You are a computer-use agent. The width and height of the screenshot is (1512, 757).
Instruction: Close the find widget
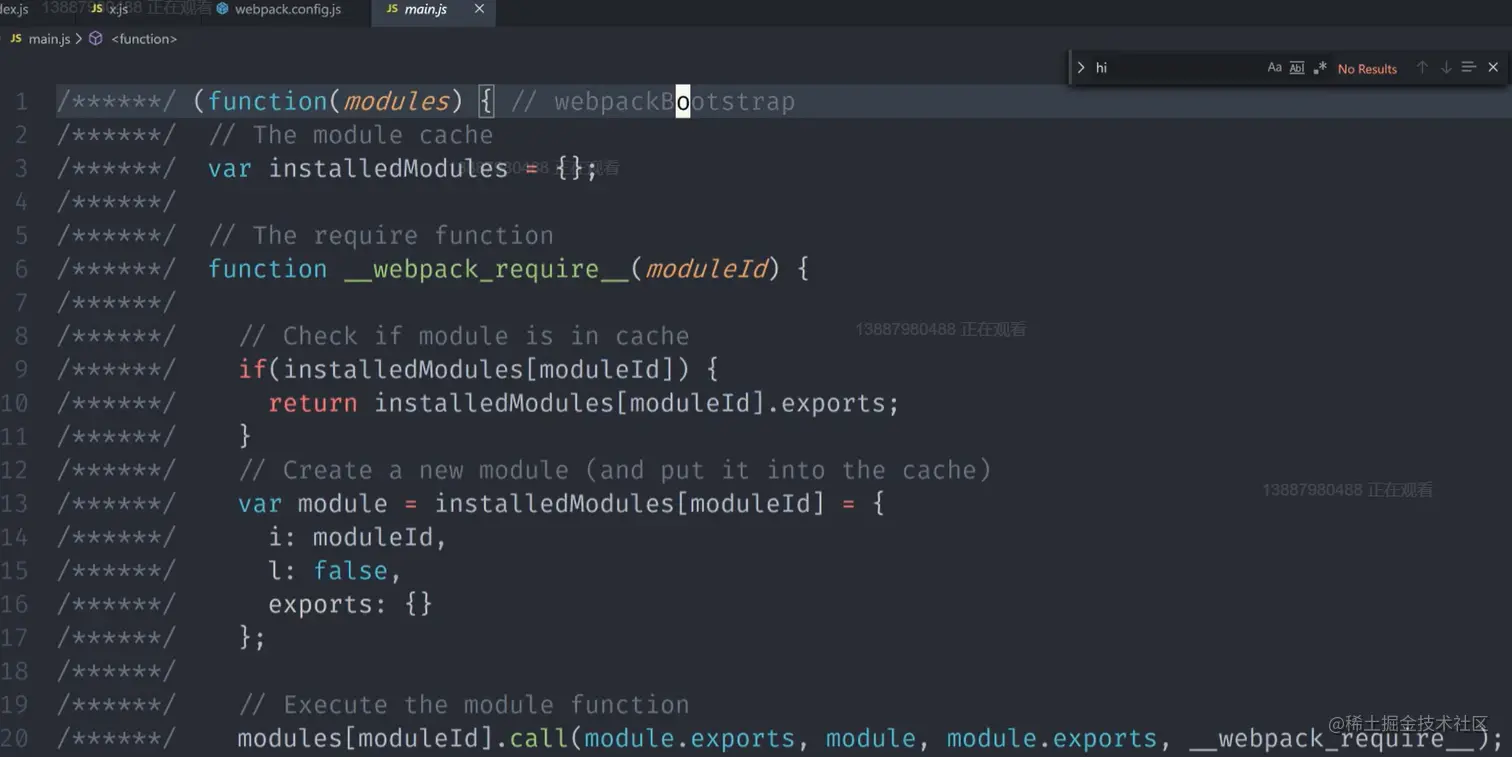pos(1493,67)
